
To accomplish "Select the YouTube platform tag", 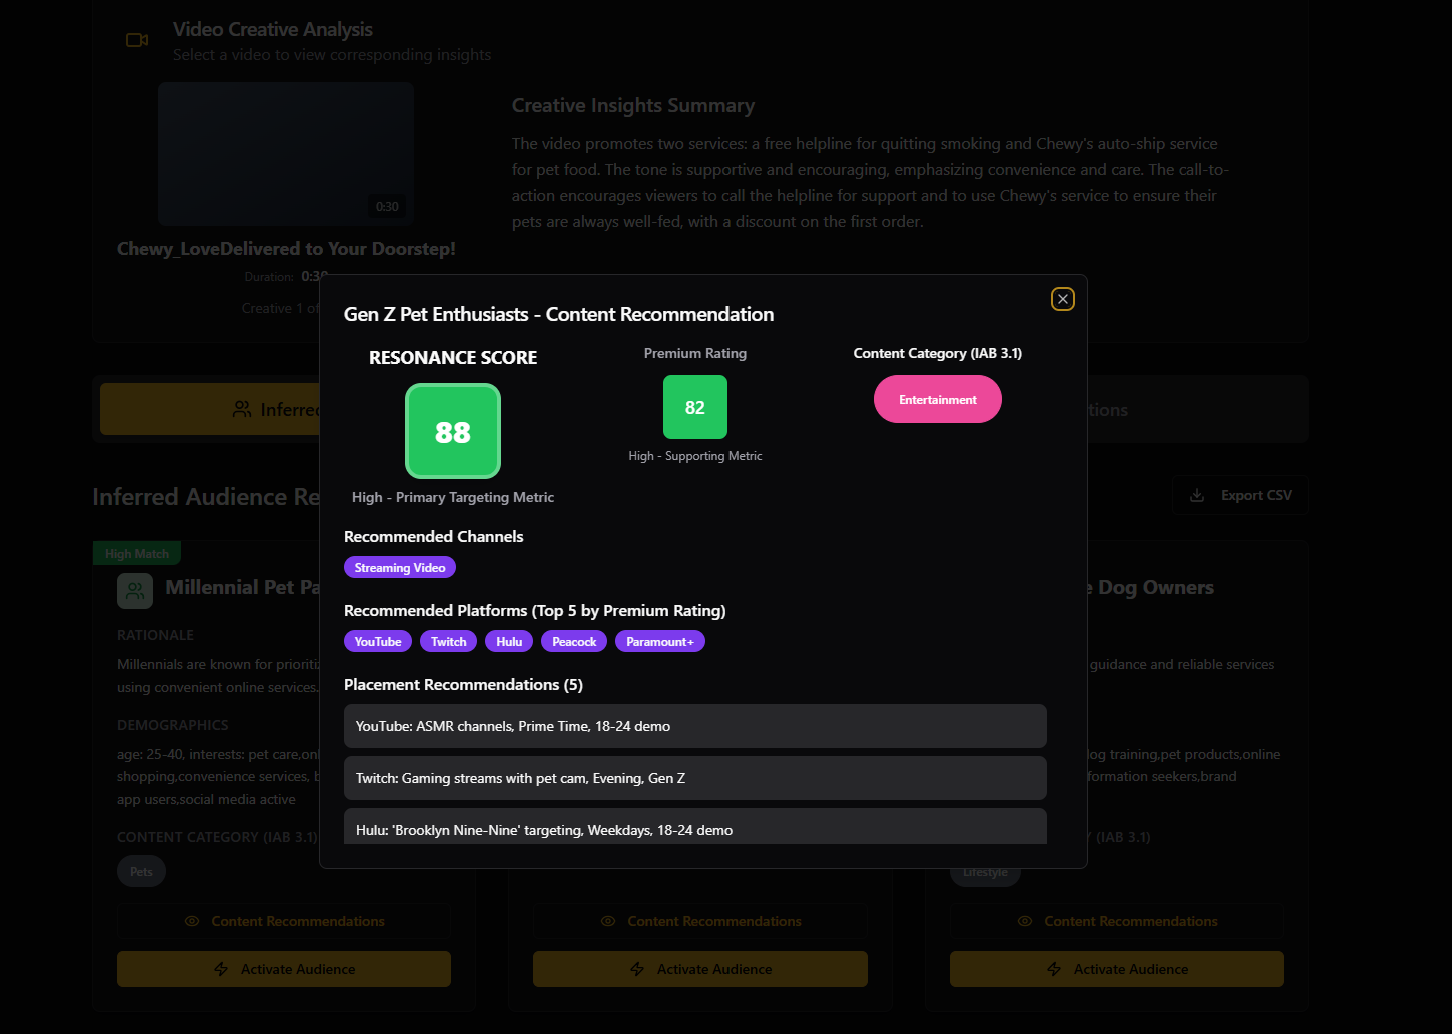I will pyautogui.click(x=378, y=641).
